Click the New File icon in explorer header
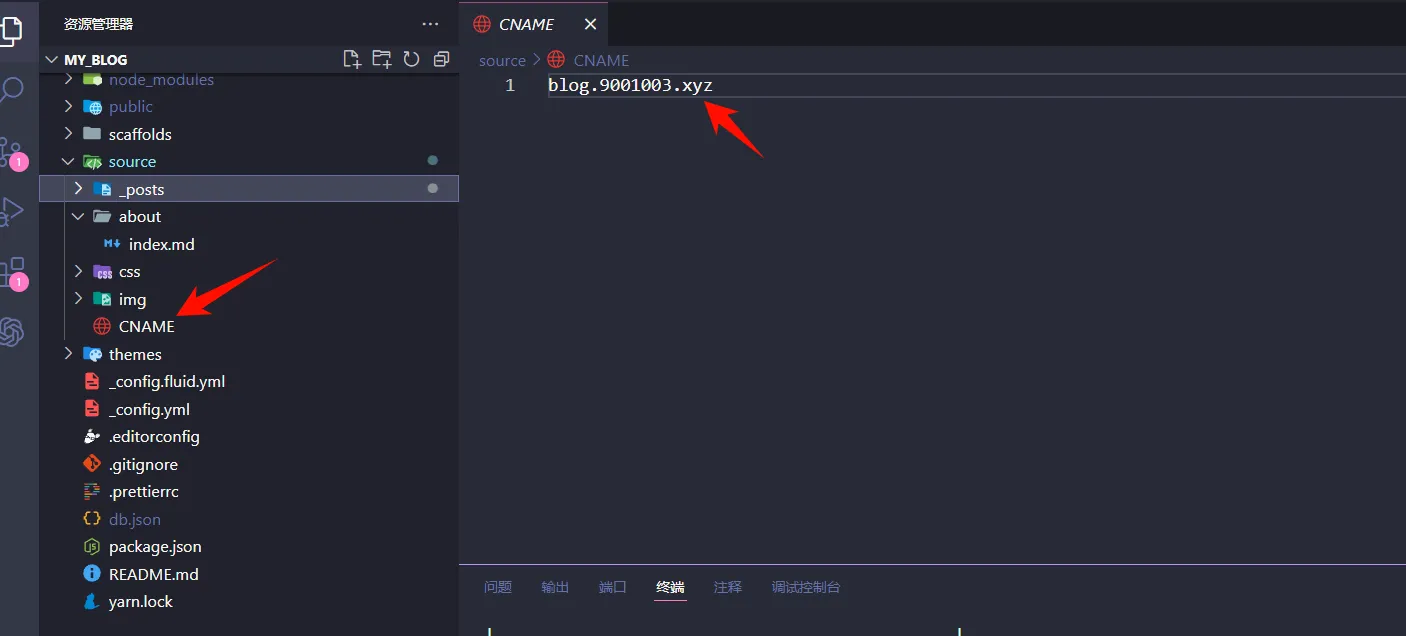 coord(352,59)
